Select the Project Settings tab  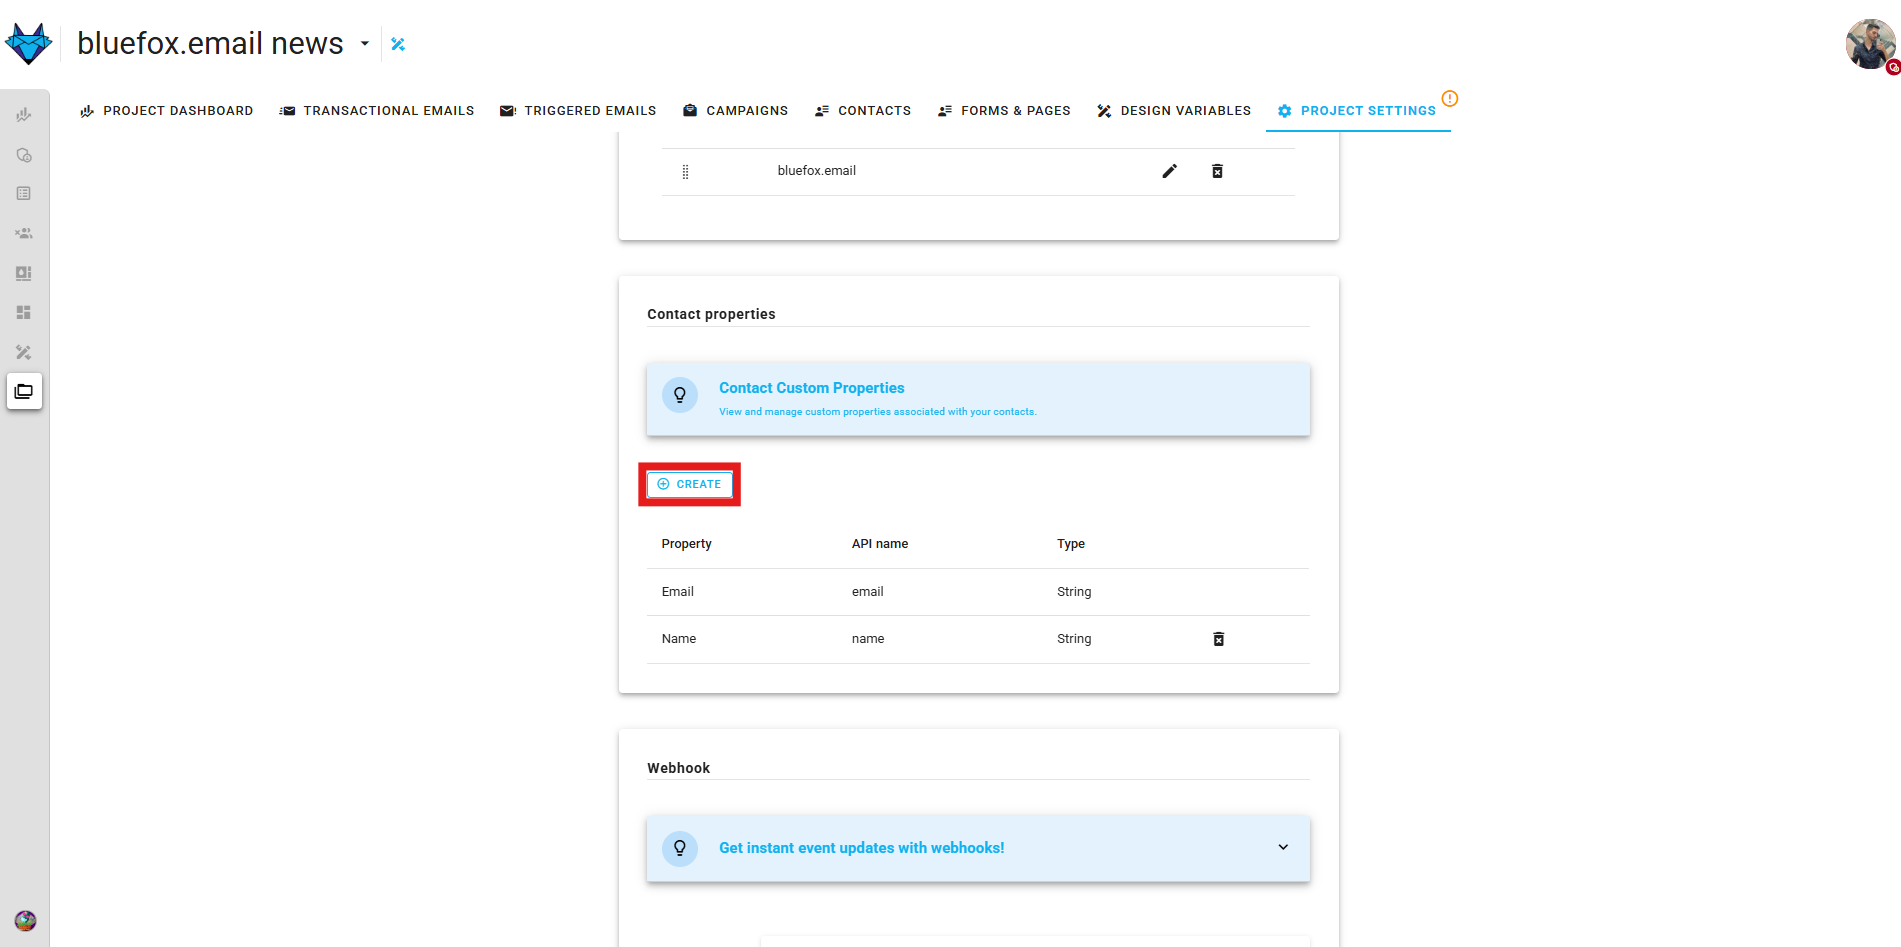pos(1358,111)
